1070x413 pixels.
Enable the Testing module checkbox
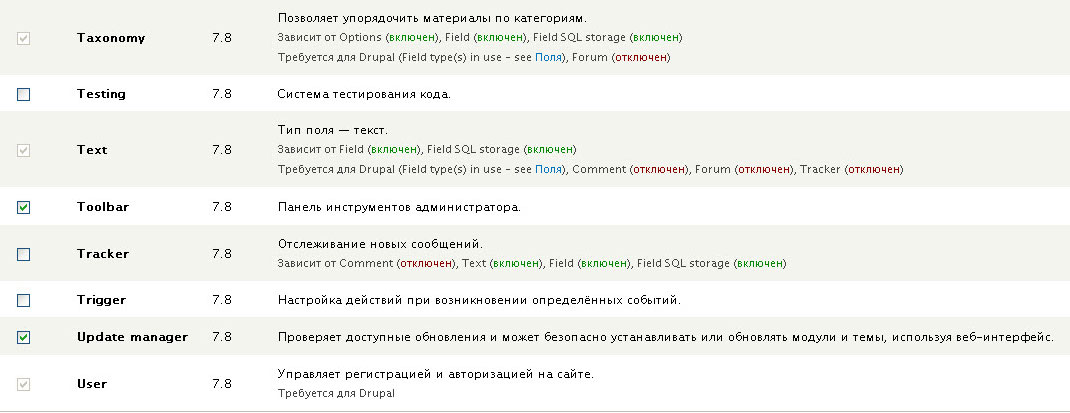(24, 94)
